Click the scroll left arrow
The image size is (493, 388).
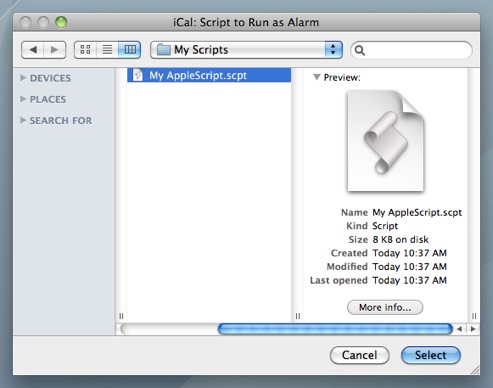[x=460, y=329]
